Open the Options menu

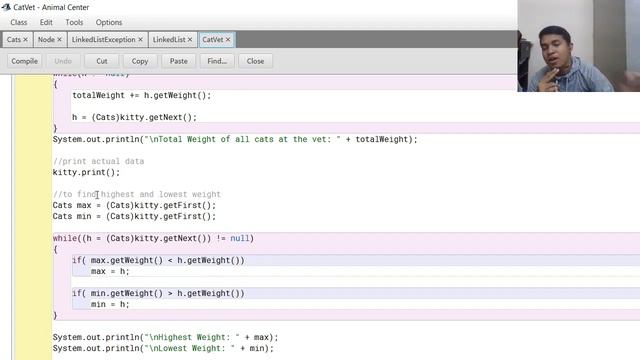click(x=109, y=22)
